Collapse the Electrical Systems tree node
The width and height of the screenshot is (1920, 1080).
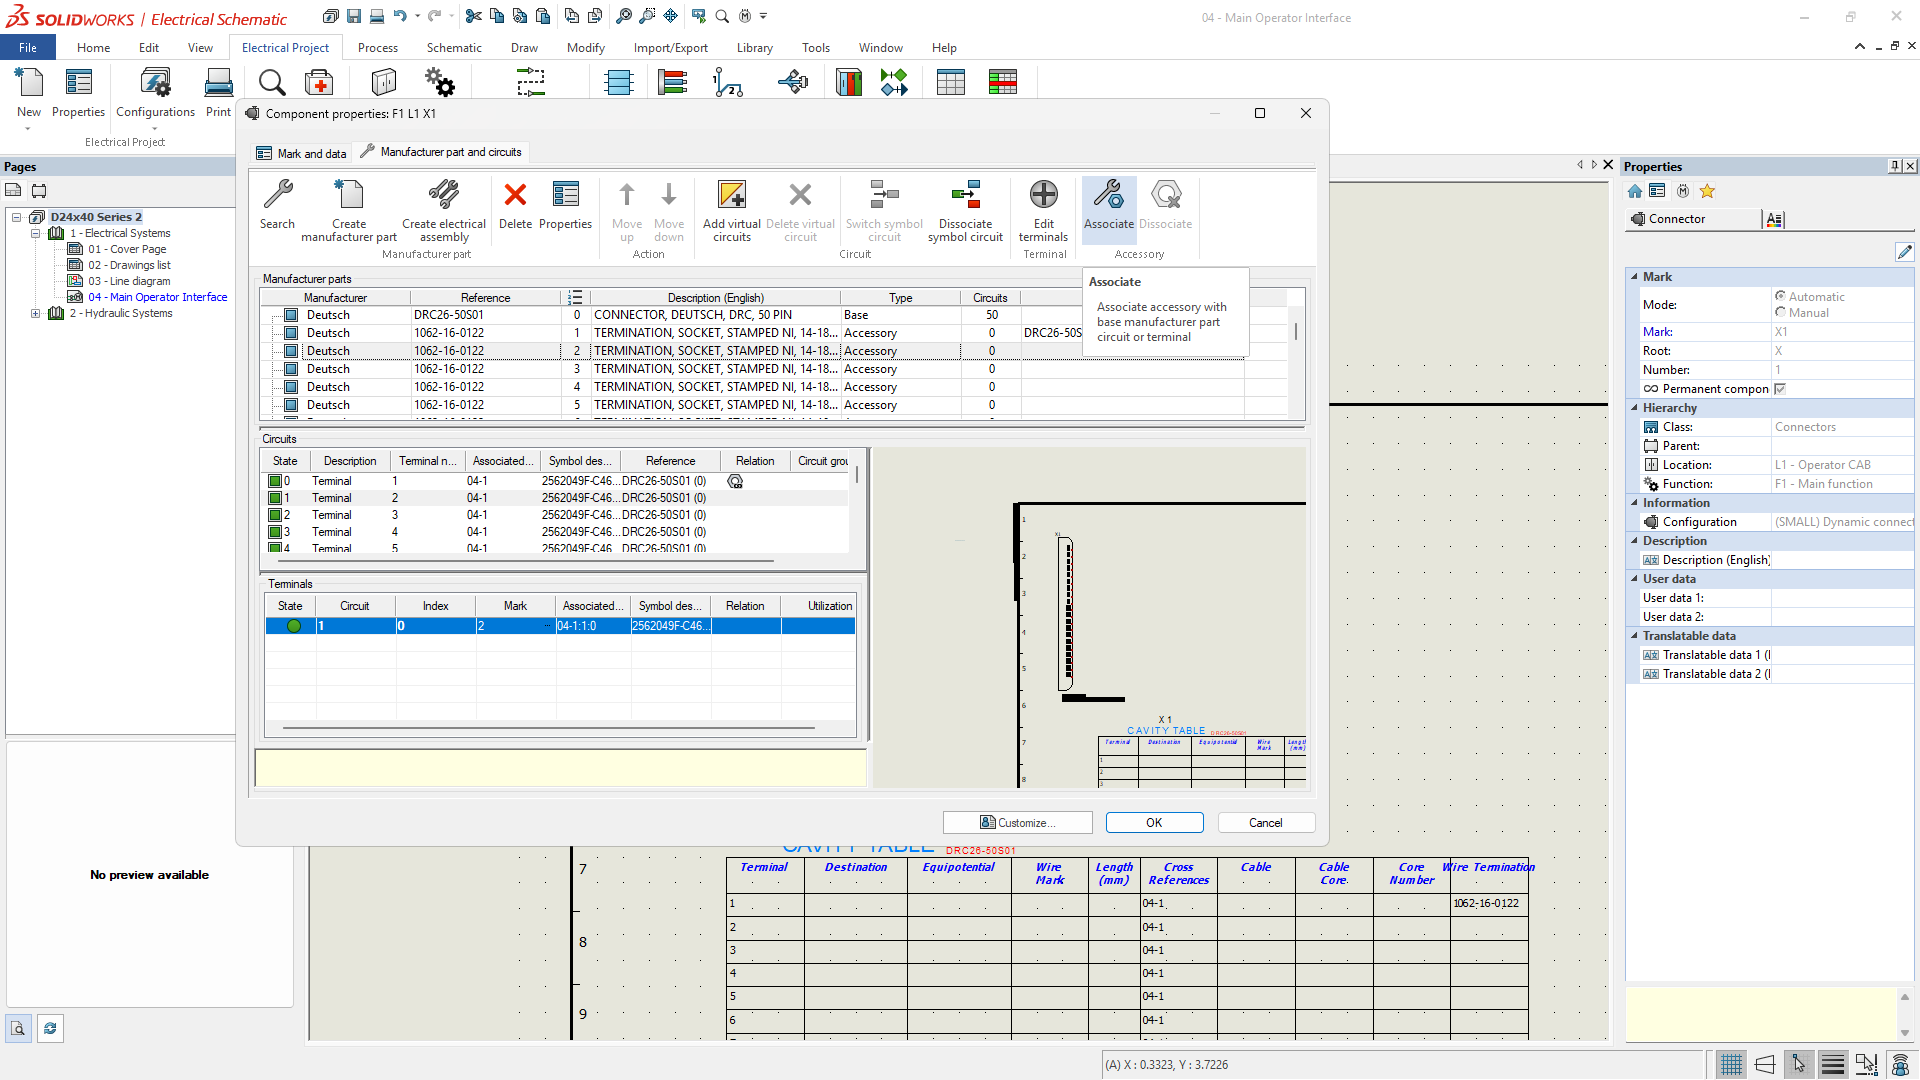[36, 233]
